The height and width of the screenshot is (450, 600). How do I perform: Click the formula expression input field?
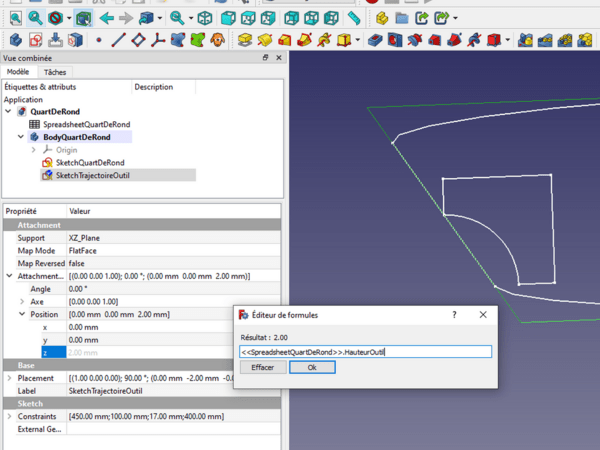coord(365,352)
